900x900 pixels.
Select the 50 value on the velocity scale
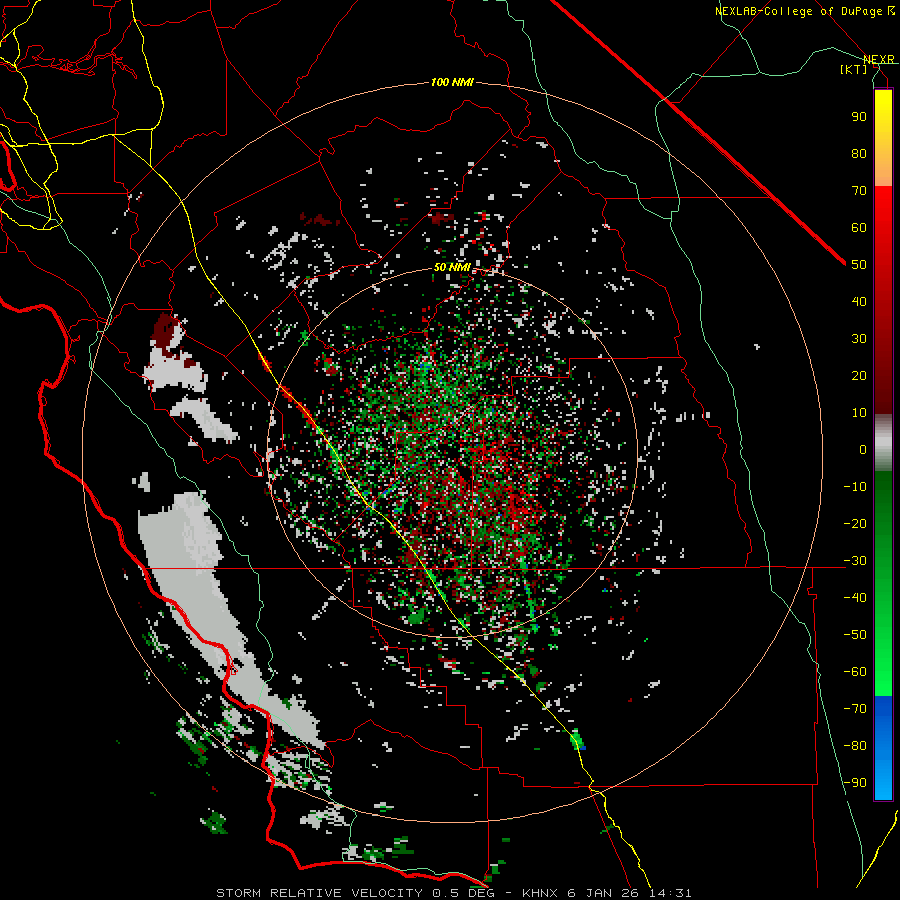(x=859, y=265)
